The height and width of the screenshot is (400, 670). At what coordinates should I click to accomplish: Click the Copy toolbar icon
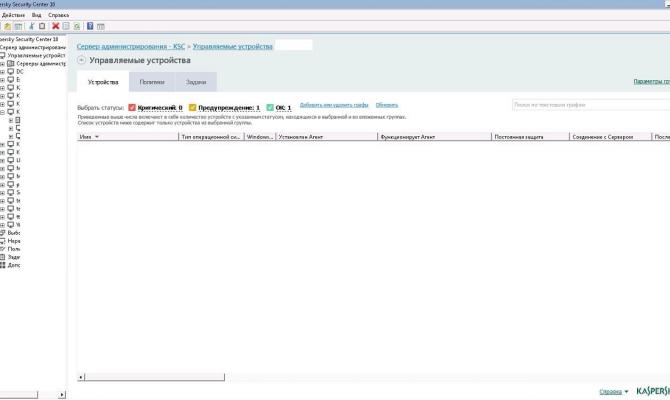click(42, 26)
